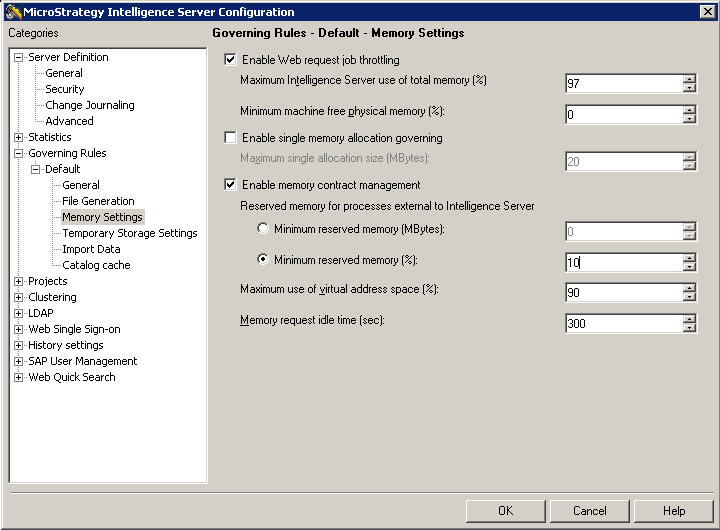Viewport: 720px width, 530px height.
Task: Increase Maximum Intelligence Server memory percentage
Action: [689, 79]
